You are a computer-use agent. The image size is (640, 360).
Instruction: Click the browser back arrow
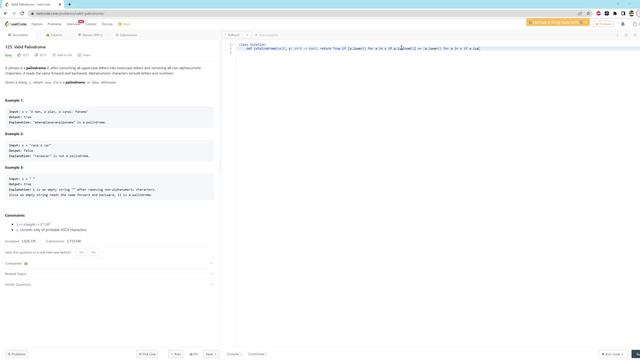[x=5, y=13]
